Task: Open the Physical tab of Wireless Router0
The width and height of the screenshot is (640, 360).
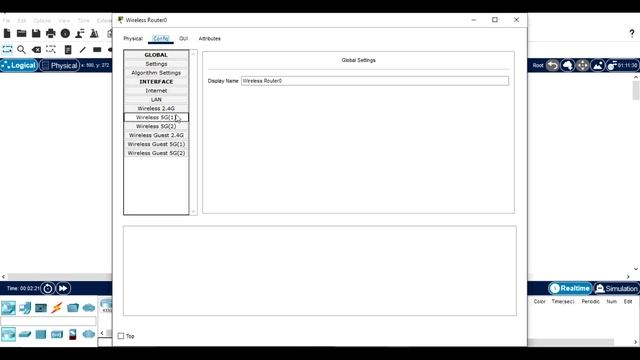Action: tap(133, 38)
